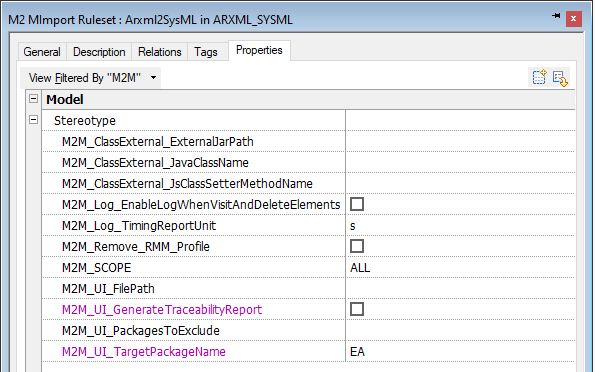Click the import properties icon with arrow
Image resolution: width=595 pixels, height=372 pixels.
tap(560, 78)
